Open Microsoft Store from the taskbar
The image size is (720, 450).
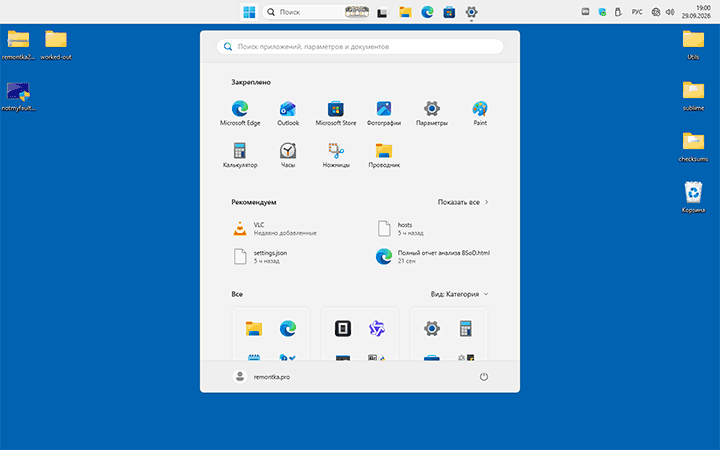(449, 12)
